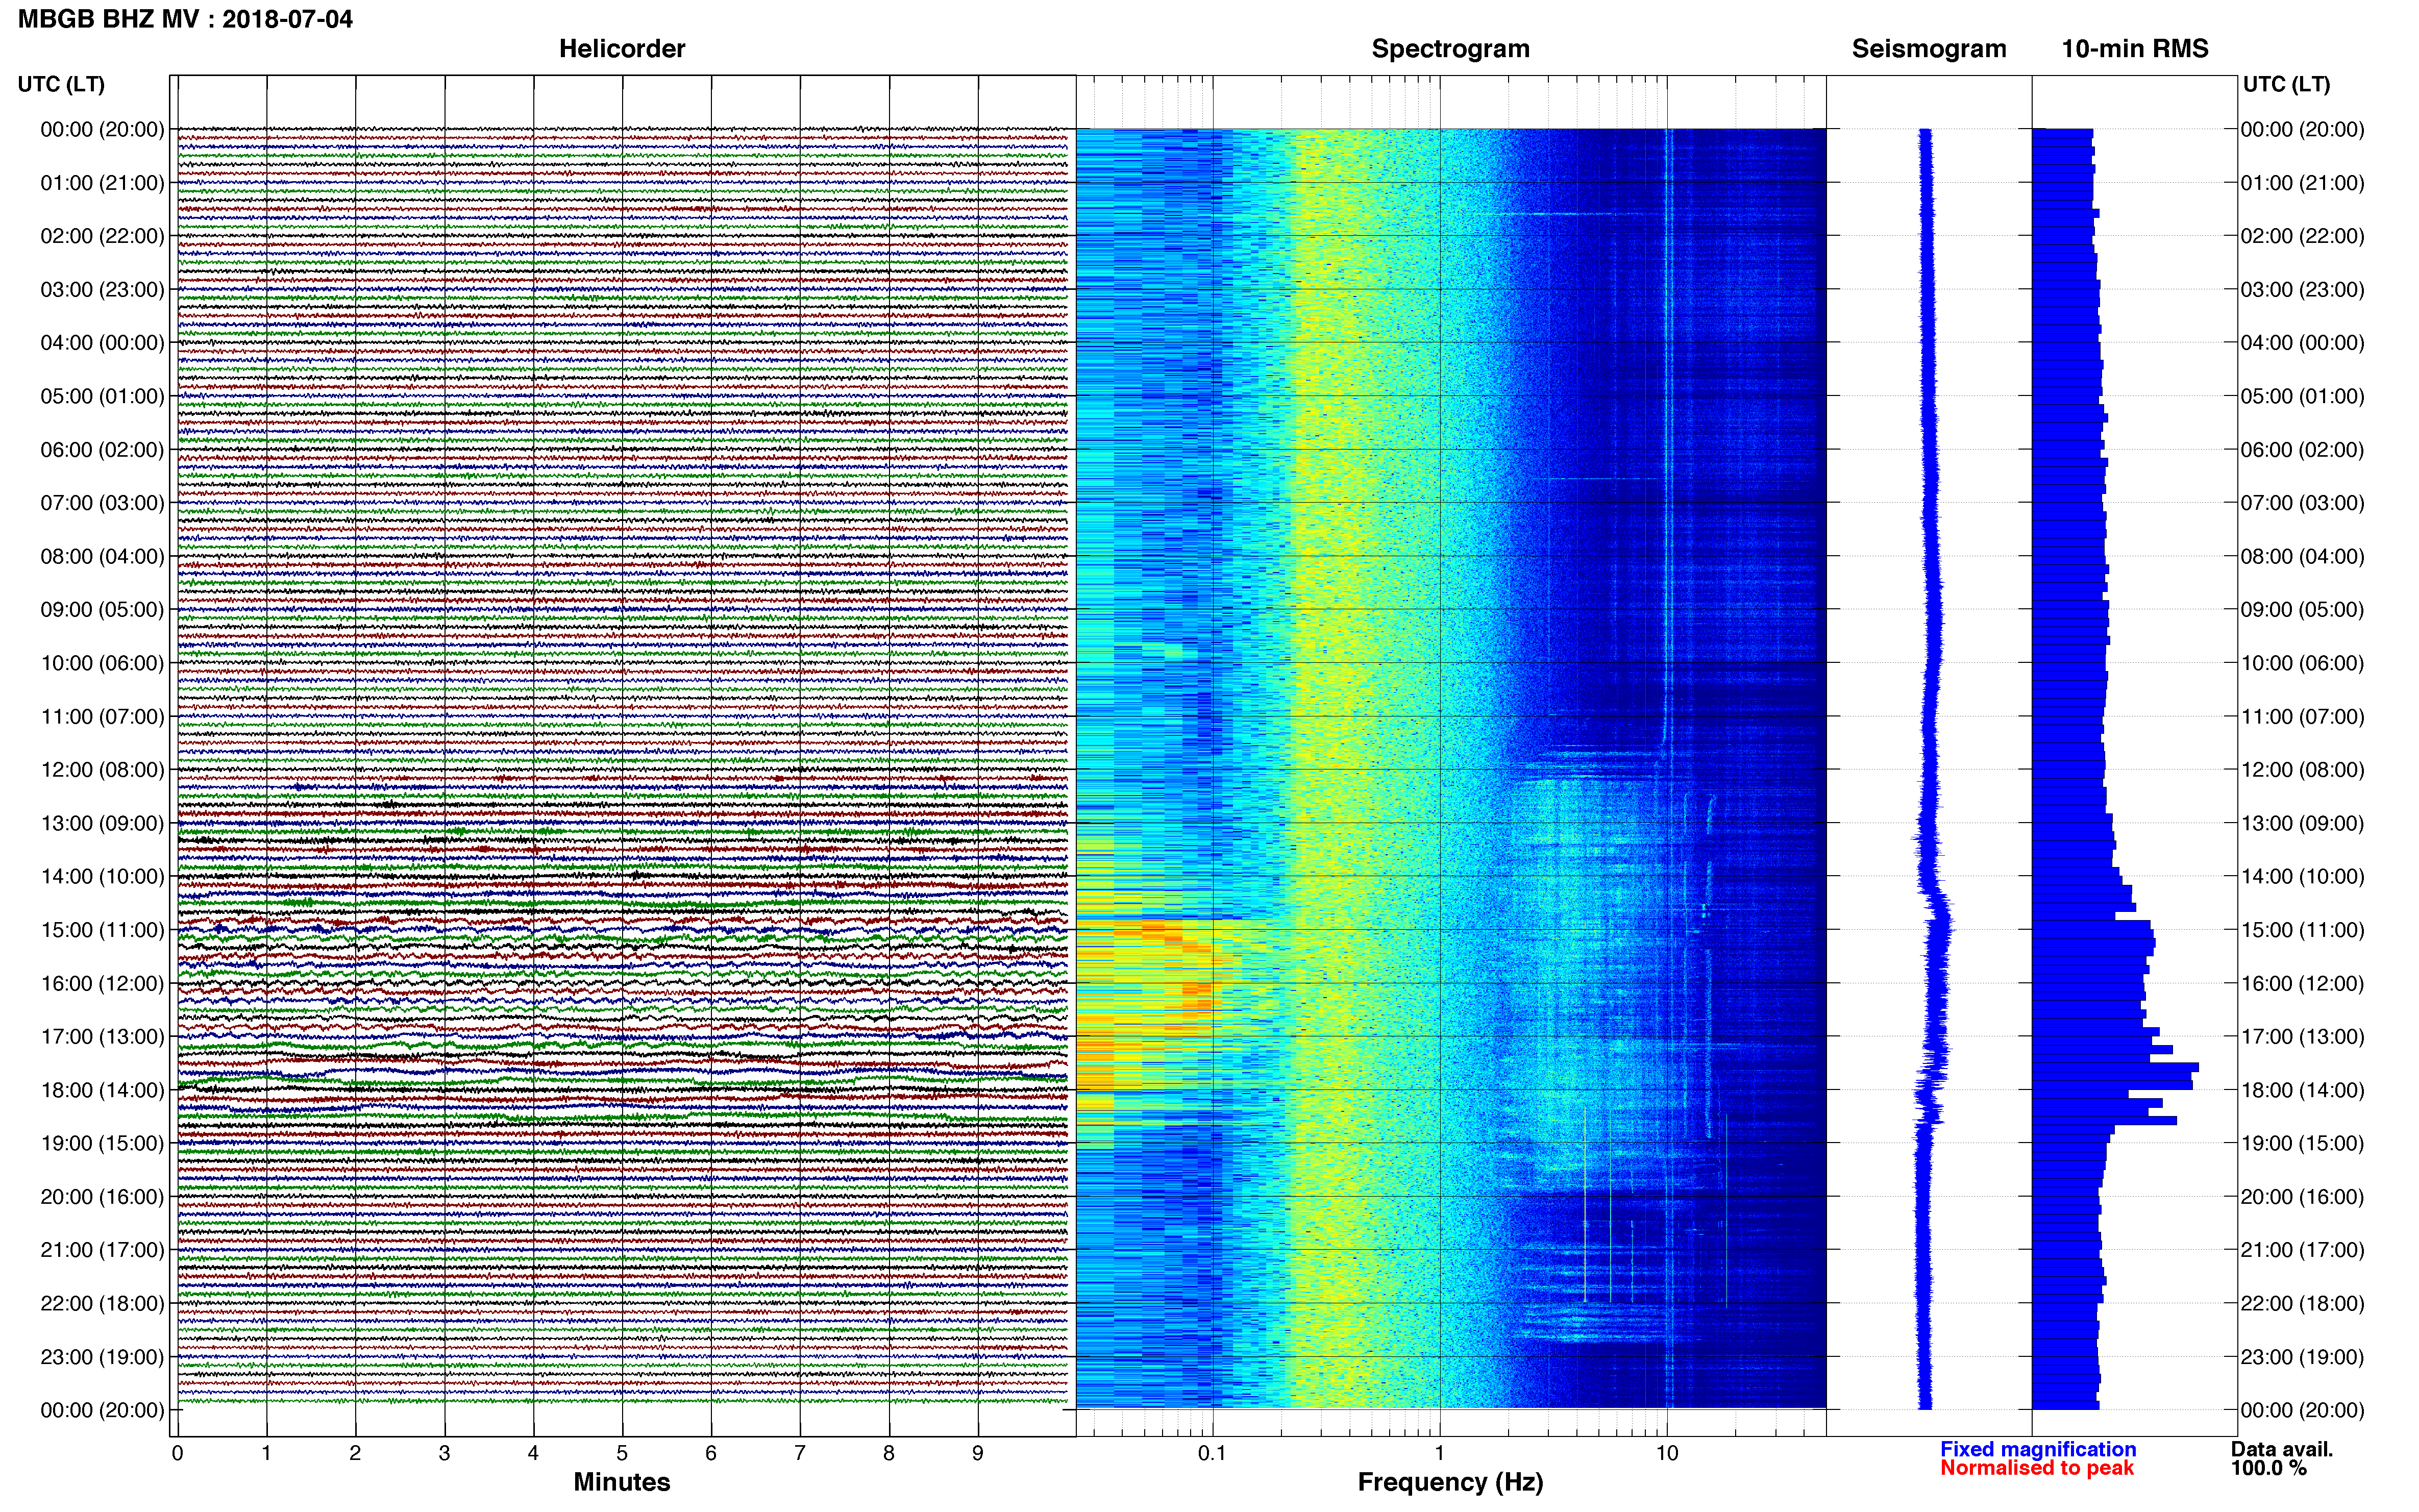Click left time label 12:00 (08:00)
Screen dimensions: 2419x1512
point(102,770)
